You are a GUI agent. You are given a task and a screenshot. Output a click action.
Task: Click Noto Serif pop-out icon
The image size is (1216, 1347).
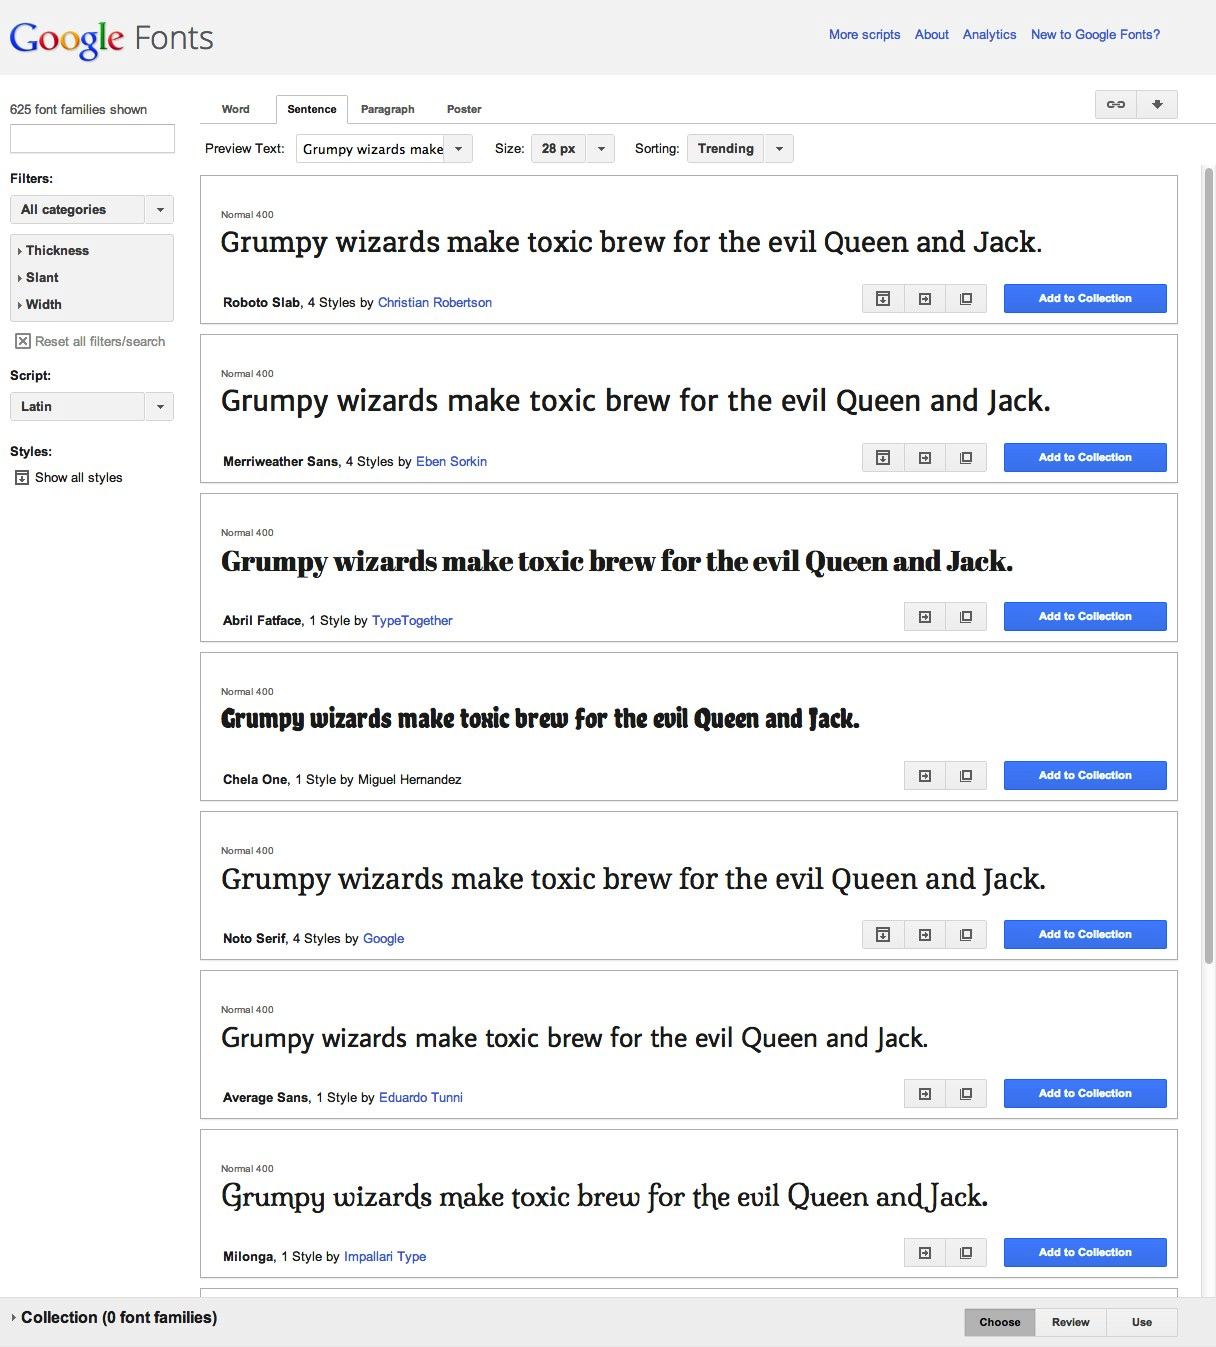[966, 934]
